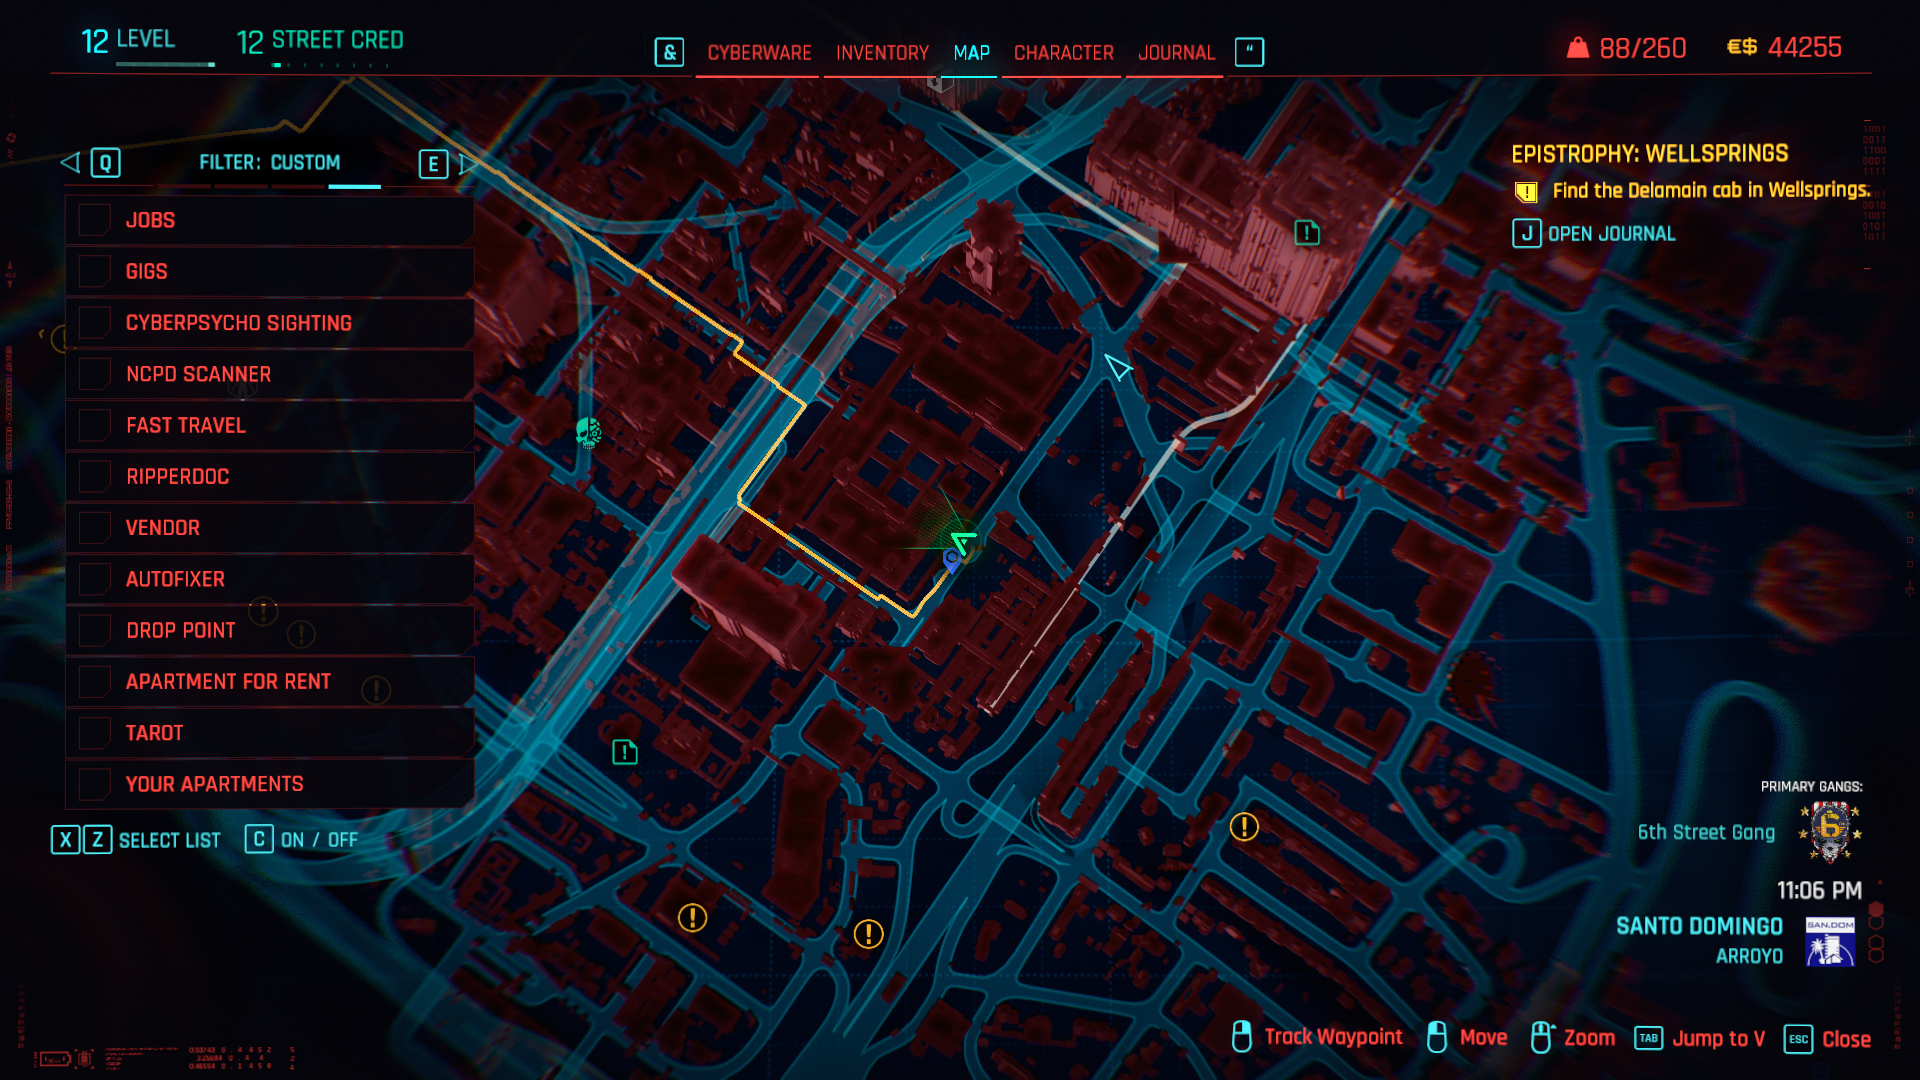Click the 6th Street Gang emblem
The width and height of the screenshot is (1920, 1080).
(x=1830, y=831)
